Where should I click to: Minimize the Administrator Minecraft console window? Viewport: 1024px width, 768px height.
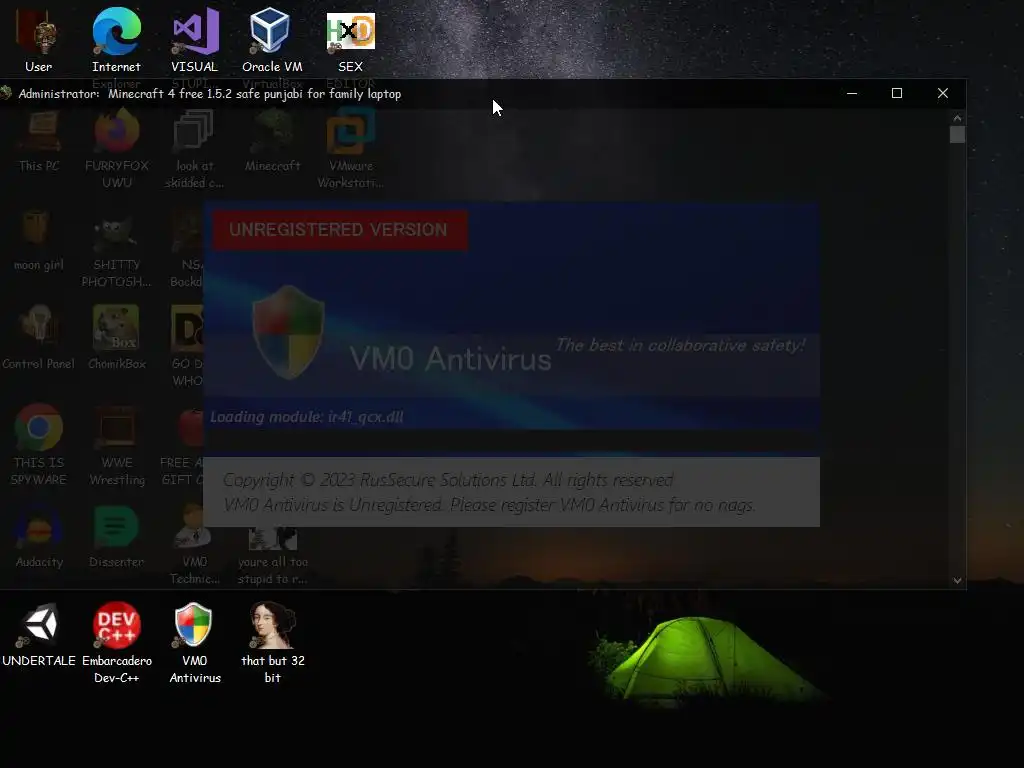coord(852,93)
